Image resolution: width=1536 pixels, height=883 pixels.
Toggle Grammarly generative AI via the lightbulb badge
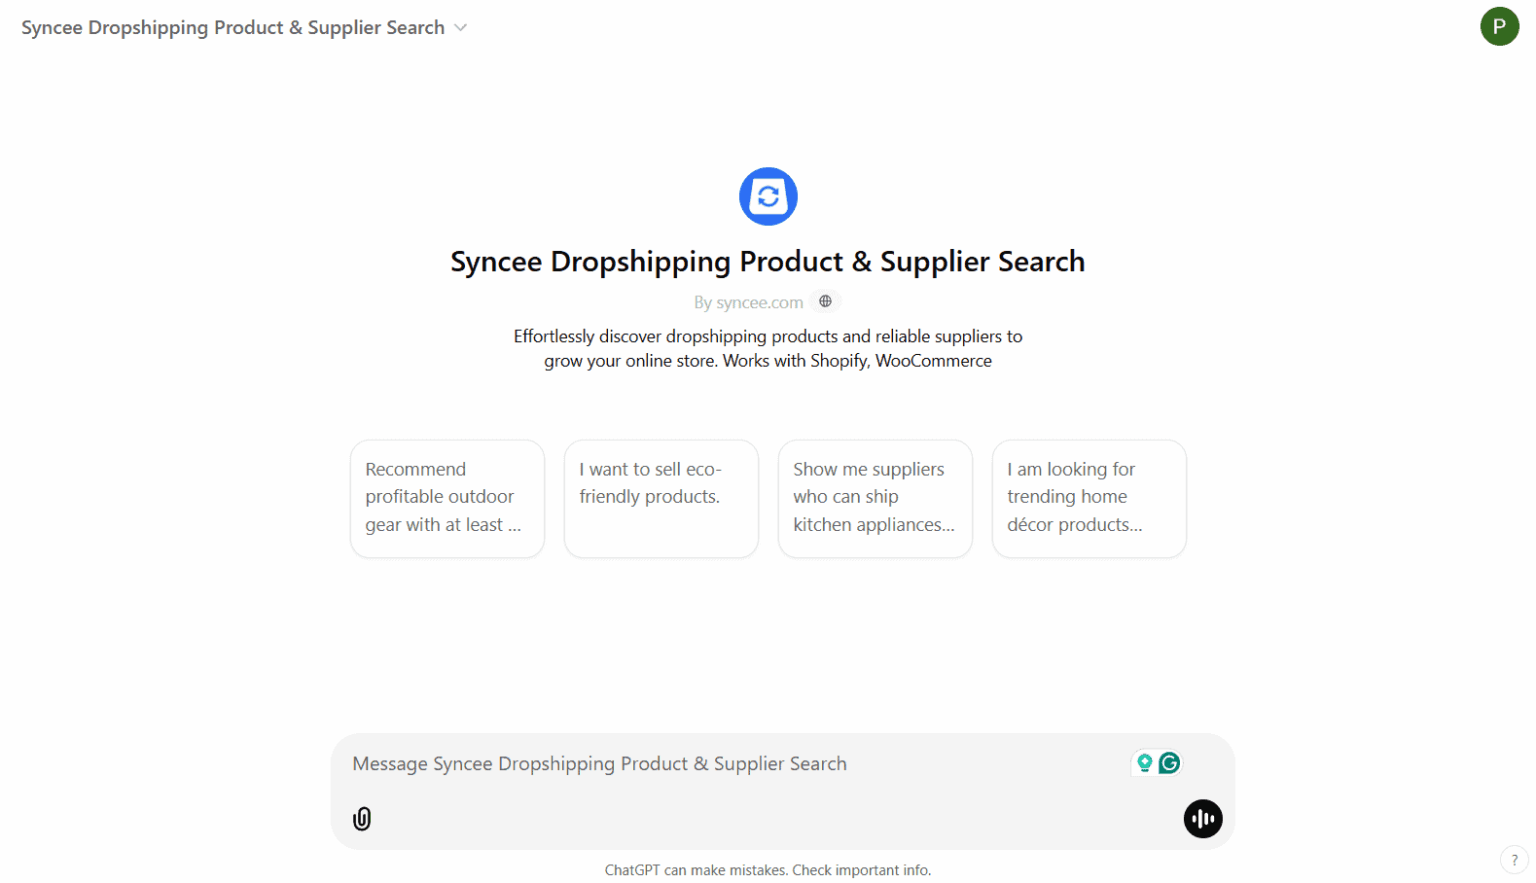(x=1144, y=762)
